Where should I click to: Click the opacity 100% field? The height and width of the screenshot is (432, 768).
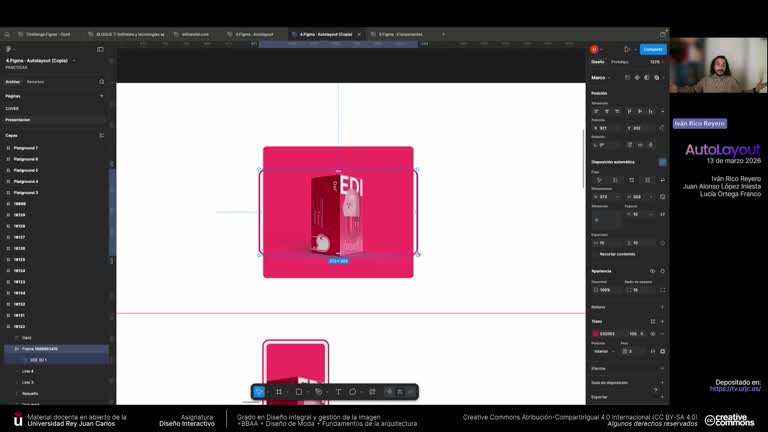(x=606, y=290)
